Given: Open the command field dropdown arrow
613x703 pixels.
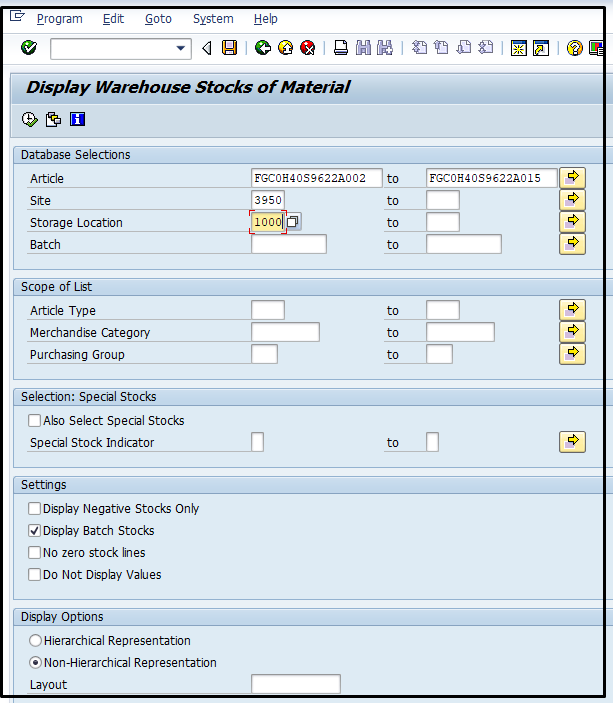Looking at the screenshot, I should pos(180,48).
